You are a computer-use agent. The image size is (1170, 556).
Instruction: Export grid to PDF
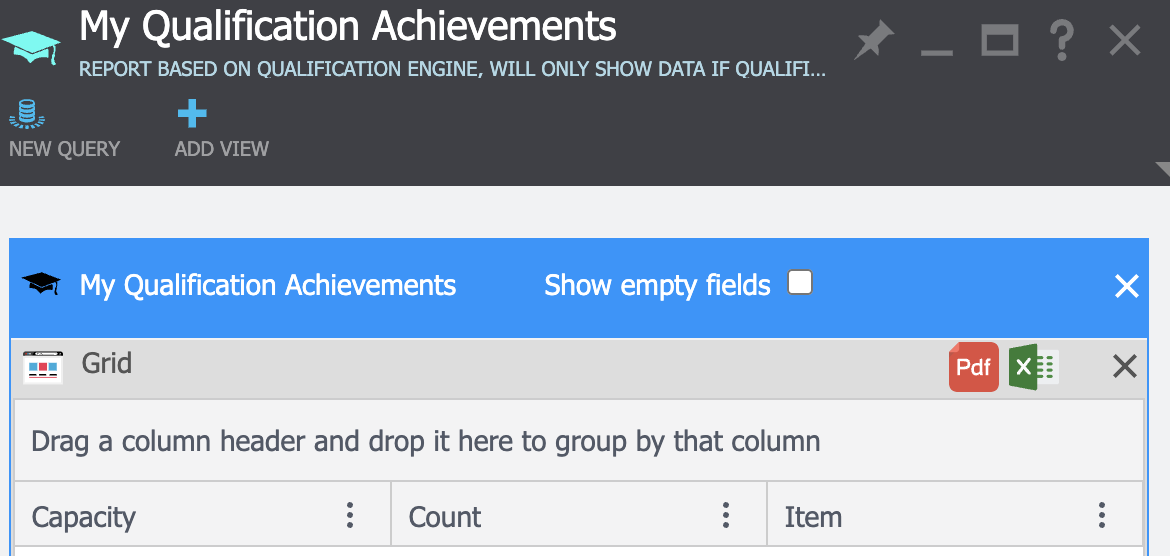tap(973, 367)
